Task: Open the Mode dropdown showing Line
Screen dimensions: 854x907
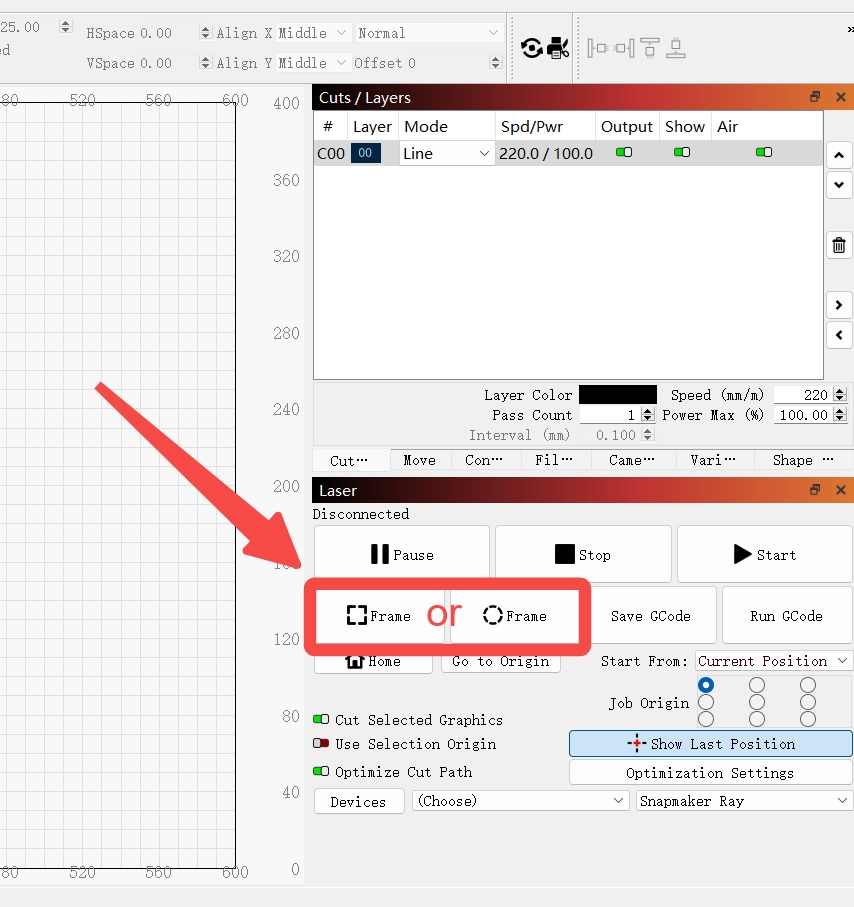Action: point(447,154)
